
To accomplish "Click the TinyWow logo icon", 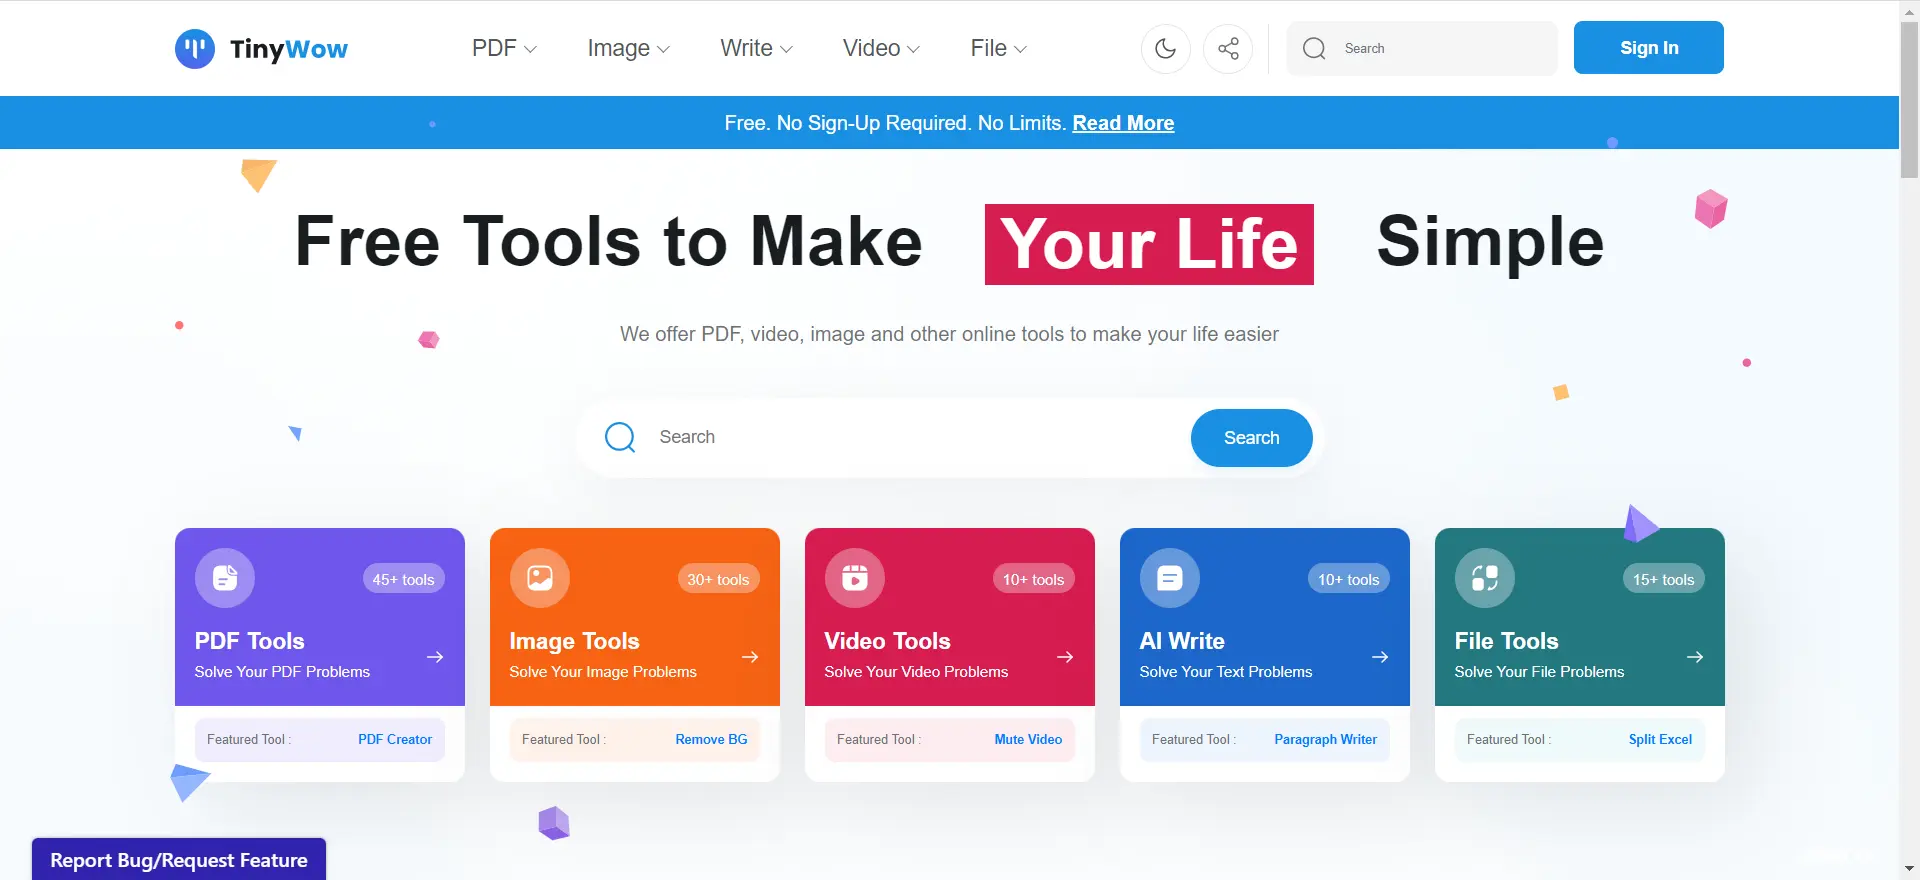I will pos(195,48).
